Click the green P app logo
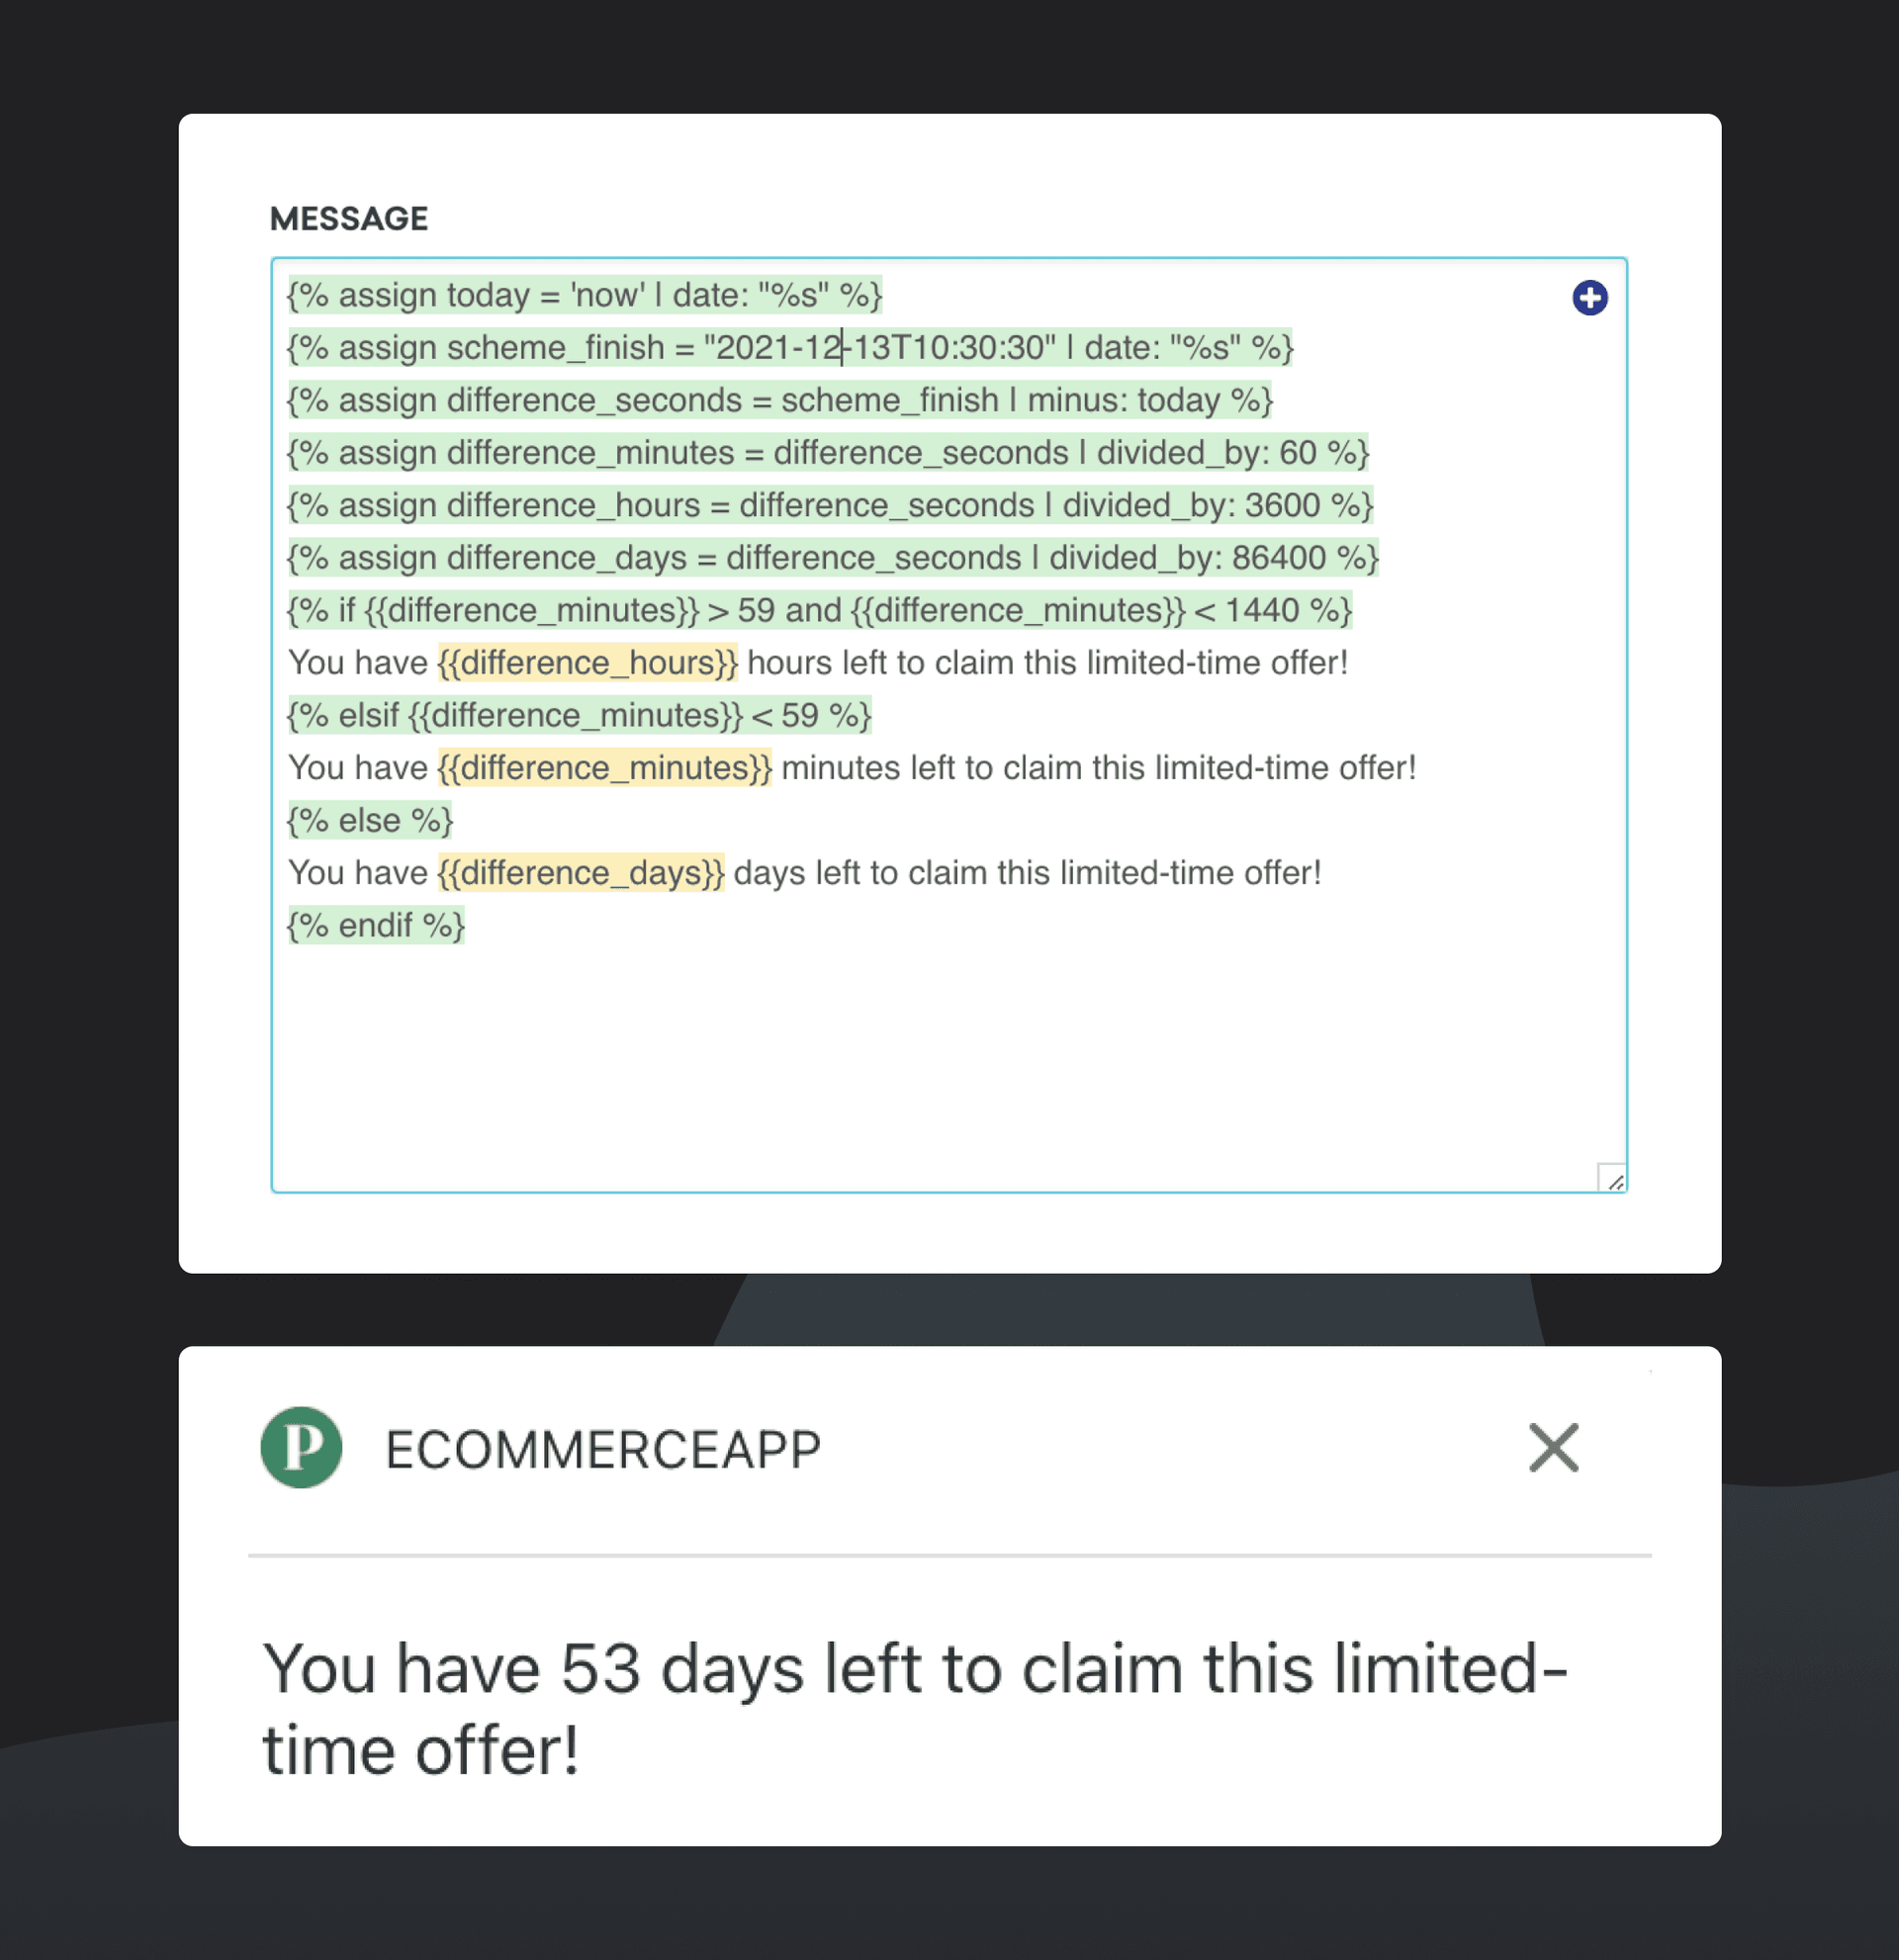 301,1447
